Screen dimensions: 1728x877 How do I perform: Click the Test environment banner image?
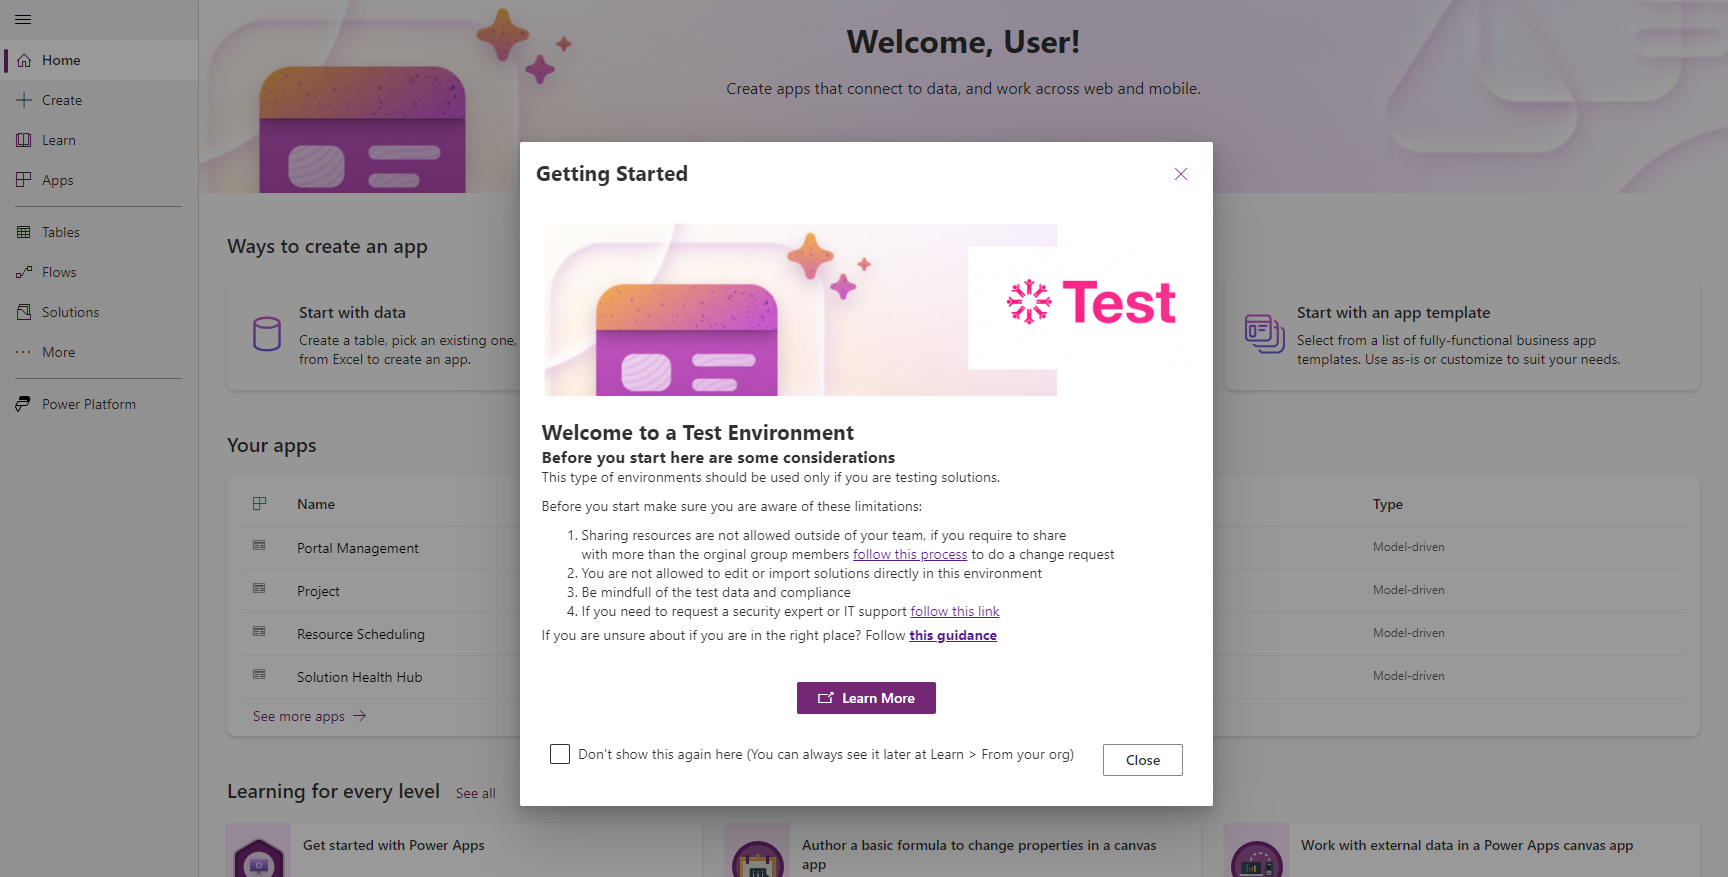click(x=866, y=310)
